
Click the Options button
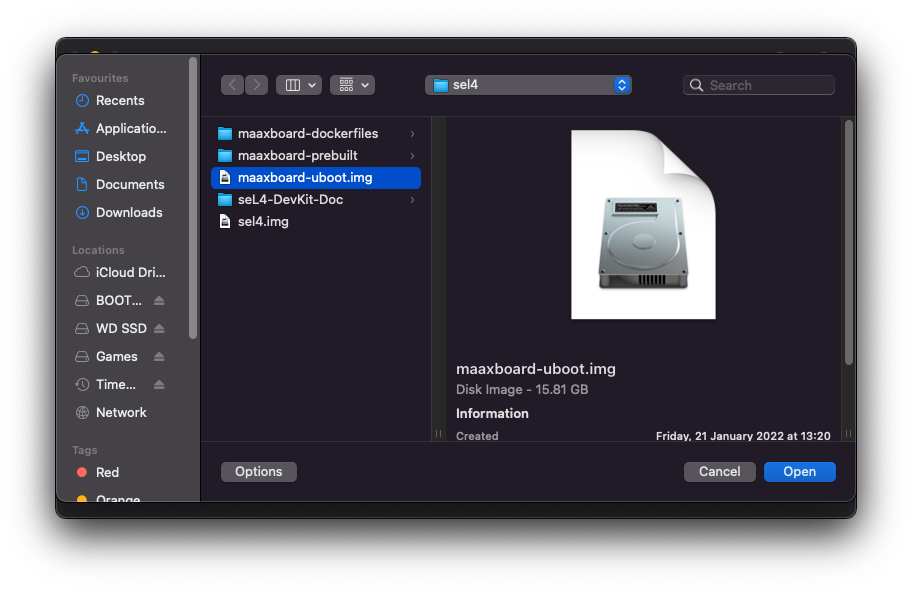tap(258, 471)
